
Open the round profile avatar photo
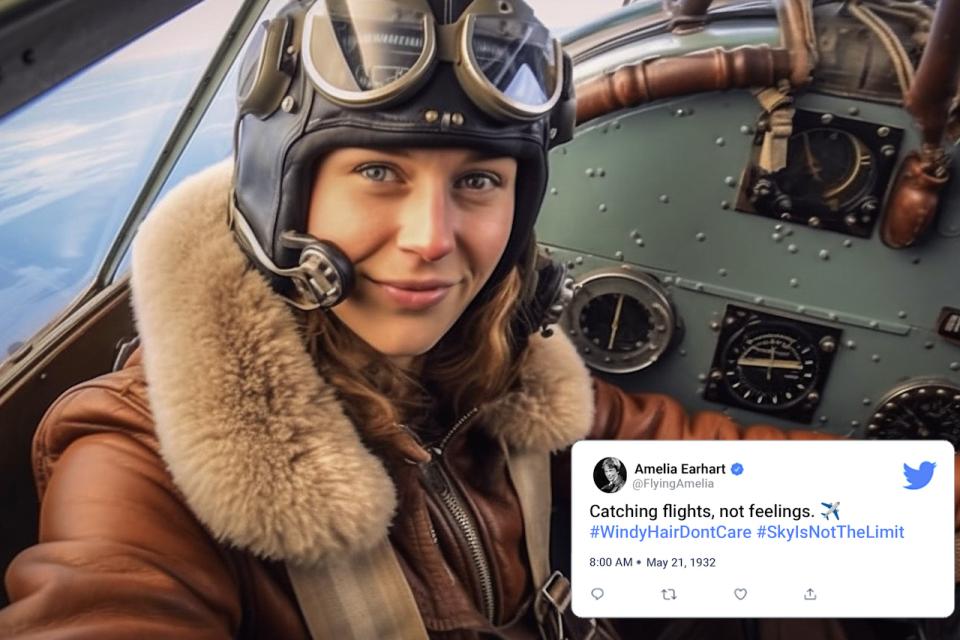[610, 475]
